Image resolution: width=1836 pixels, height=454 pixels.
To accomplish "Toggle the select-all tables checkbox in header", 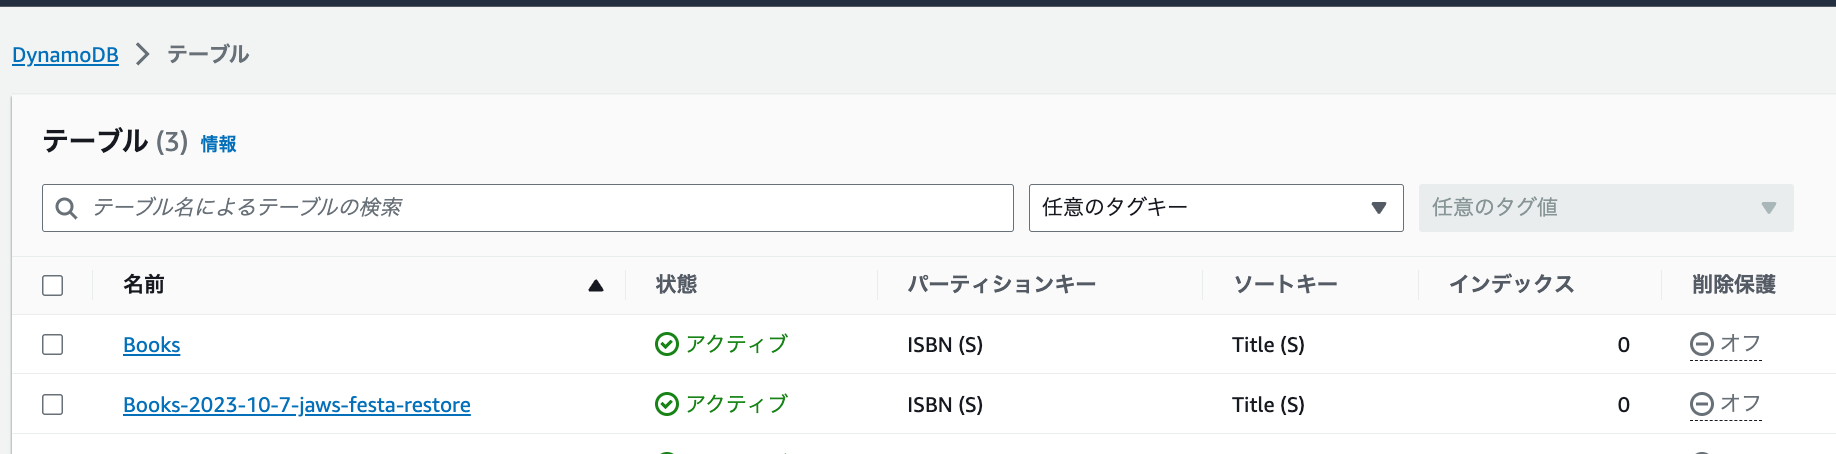I will coord(53,285).
